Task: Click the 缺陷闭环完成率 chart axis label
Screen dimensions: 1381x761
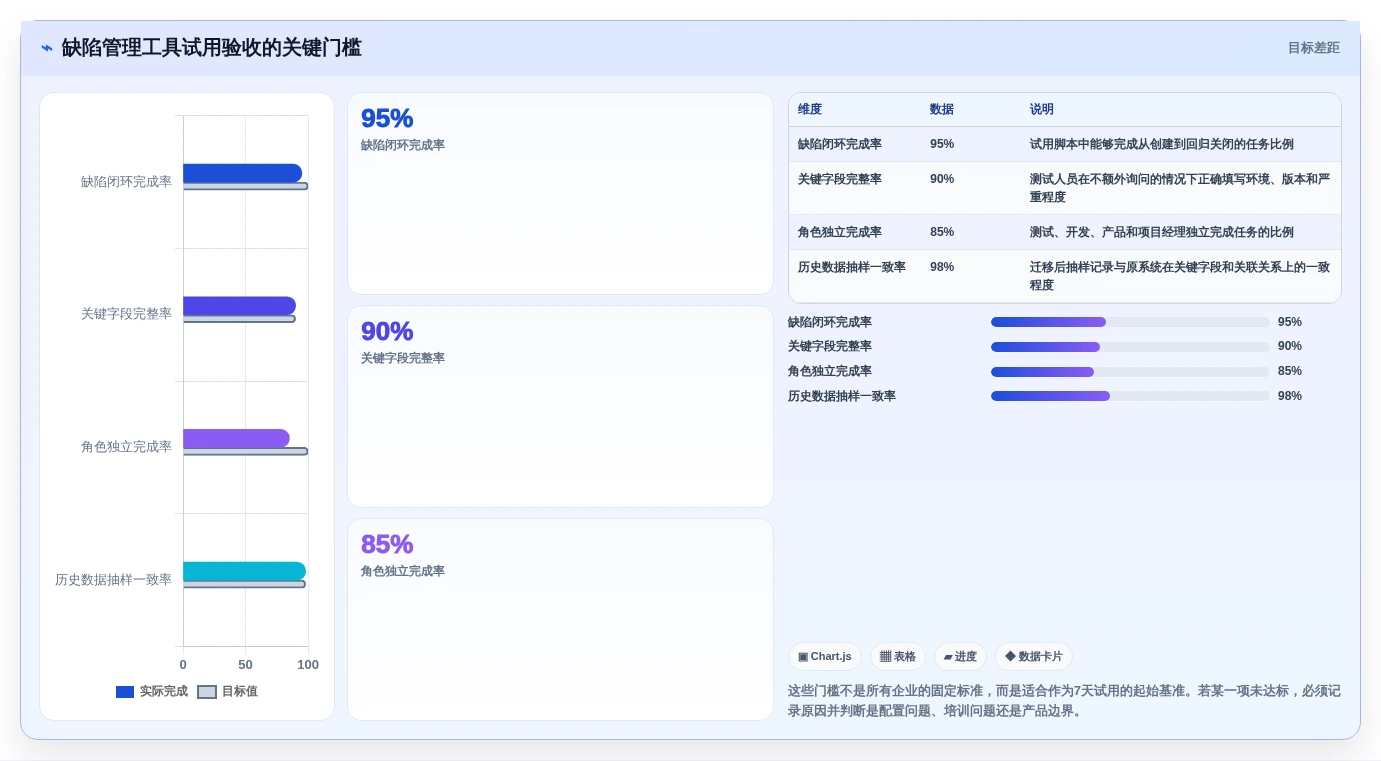Action: 126,182
